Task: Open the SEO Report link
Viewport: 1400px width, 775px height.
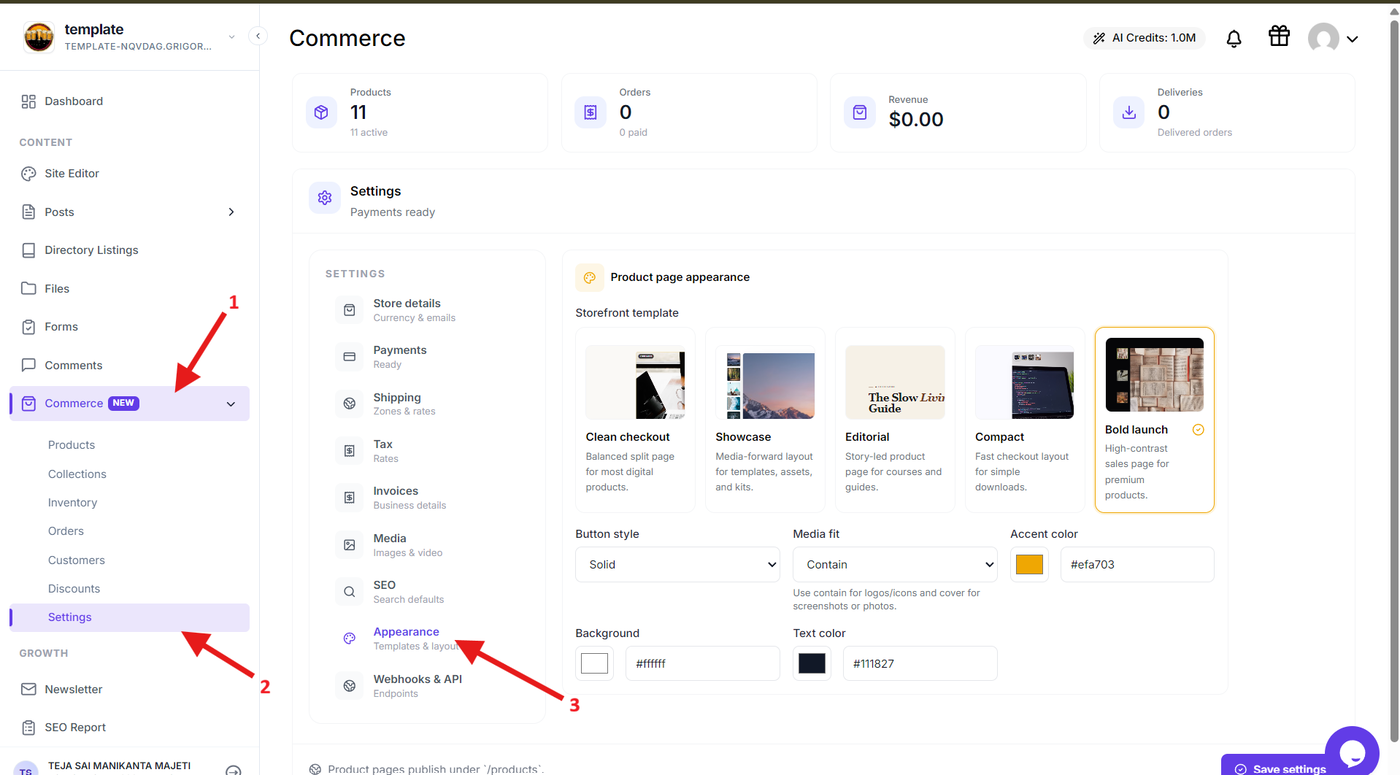Action: pos(75,727)
